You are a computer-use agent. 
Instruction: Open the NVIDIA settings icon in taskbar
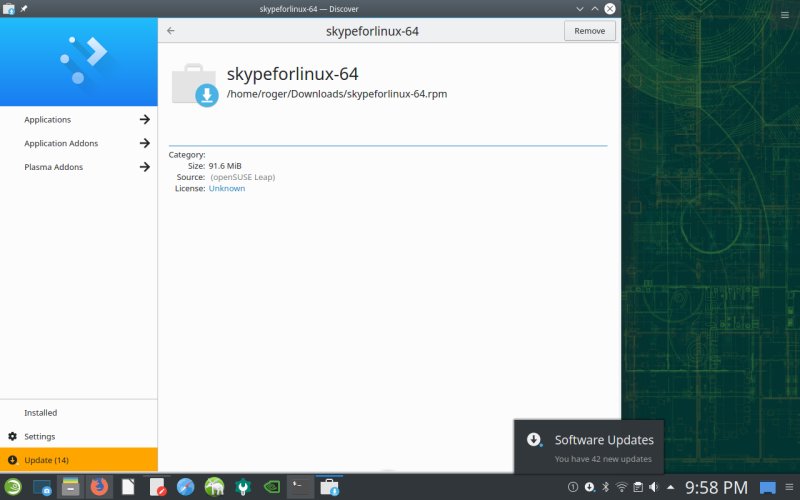271,487
